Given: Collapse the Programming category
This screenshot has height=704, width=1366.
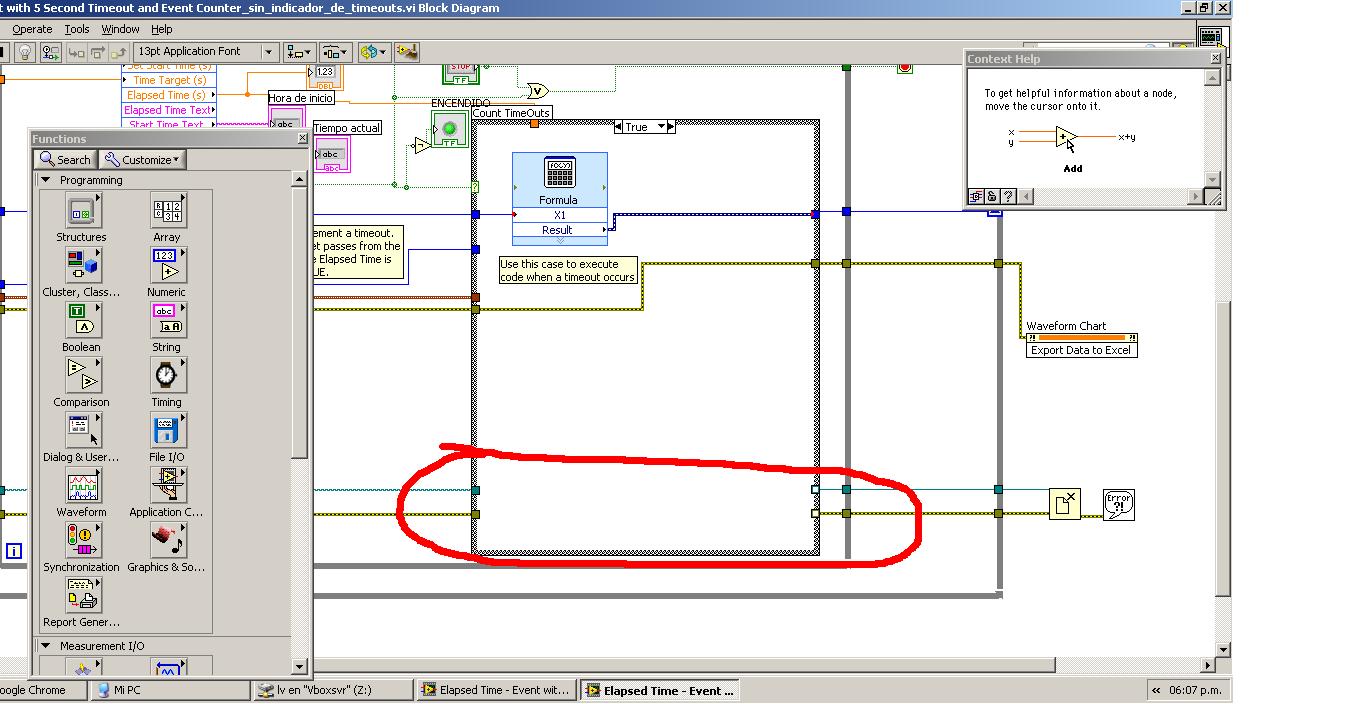Looking at the screenshot, I should pos(45,180).
